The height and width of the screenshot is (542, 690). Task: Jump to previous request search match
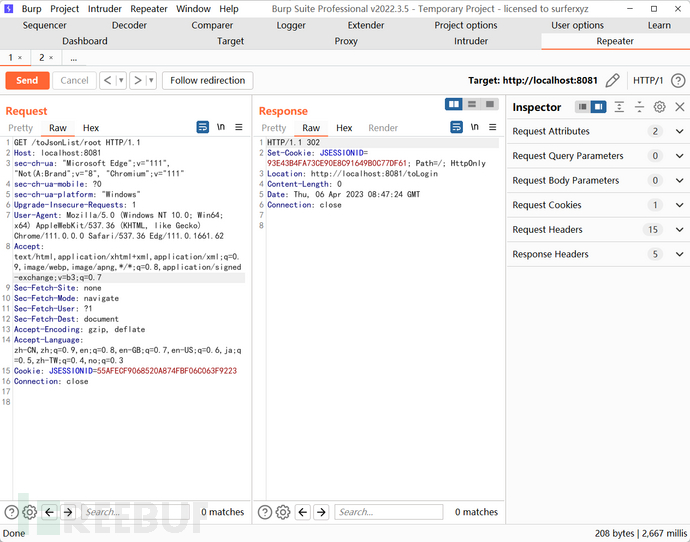(50, 512)
